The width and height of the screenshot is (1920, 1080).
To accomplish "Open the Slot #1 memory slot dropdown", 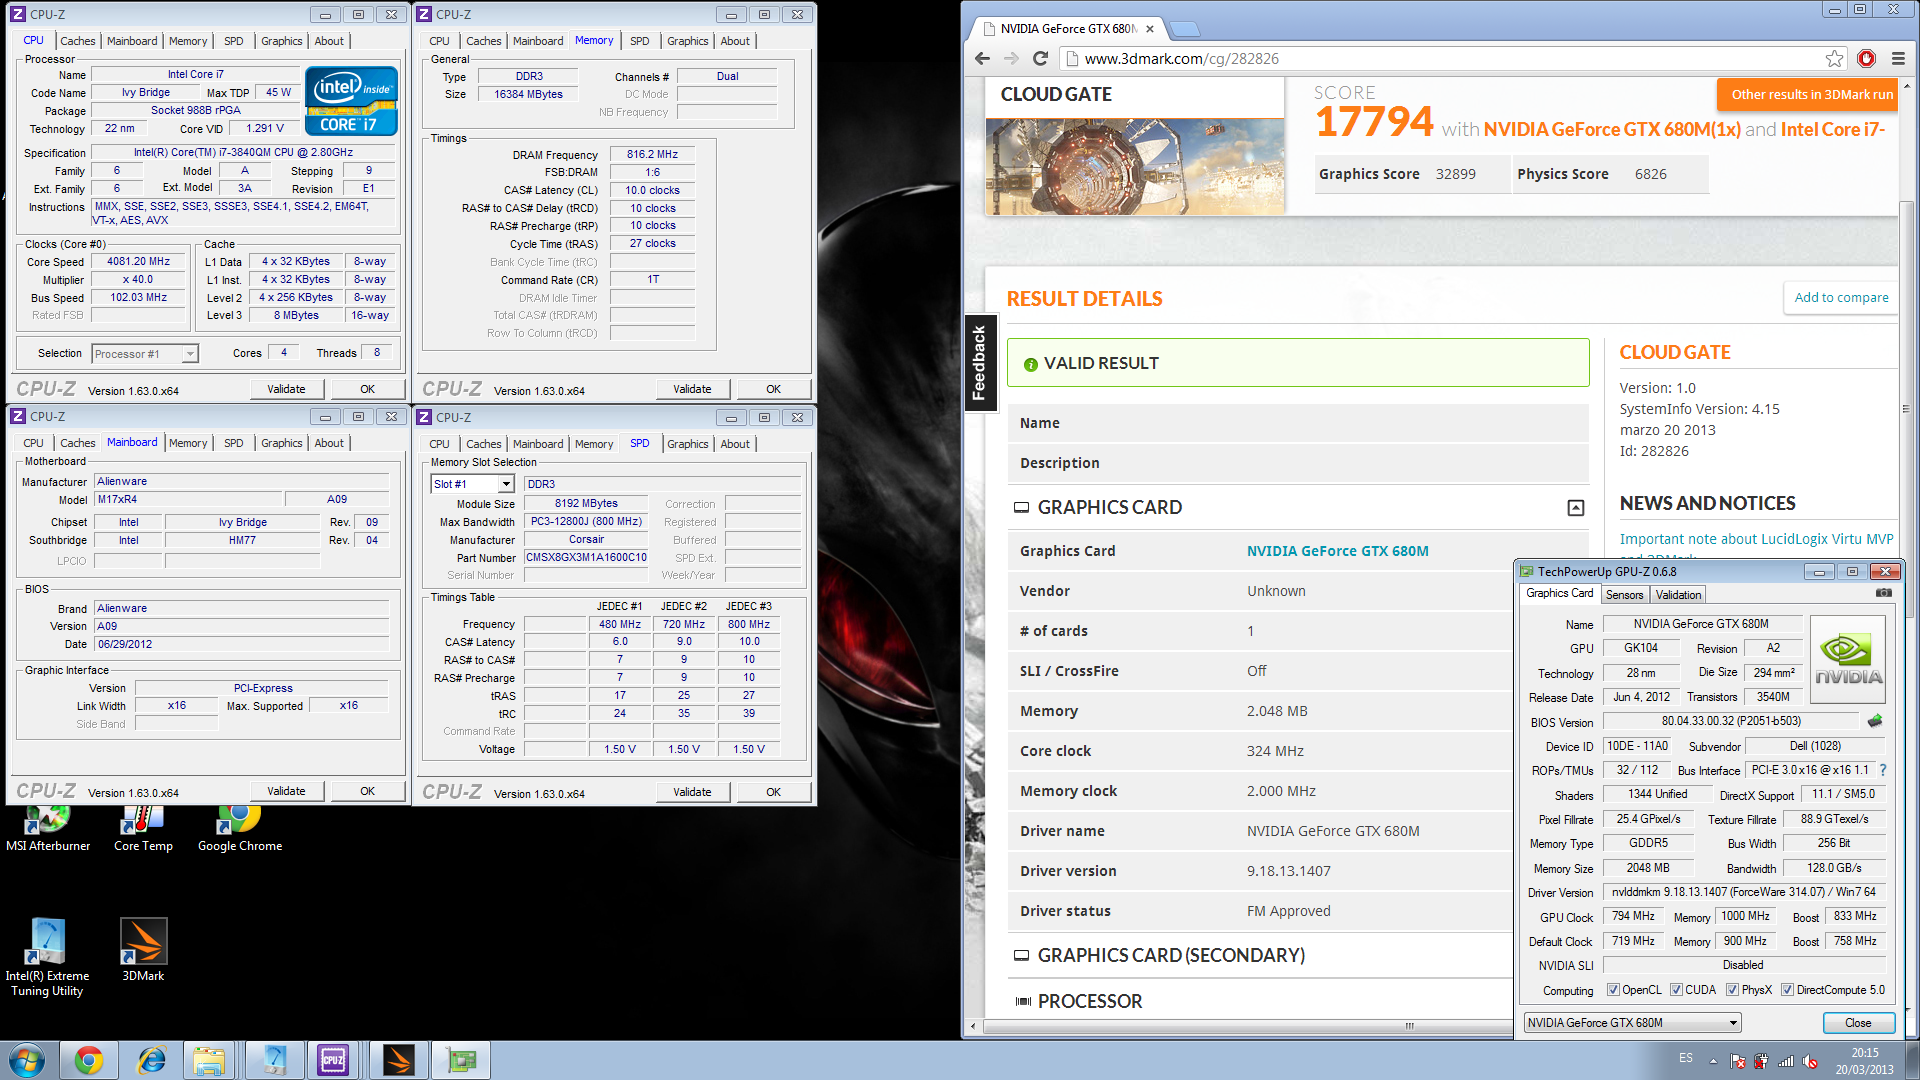I will tap(472, 484).
